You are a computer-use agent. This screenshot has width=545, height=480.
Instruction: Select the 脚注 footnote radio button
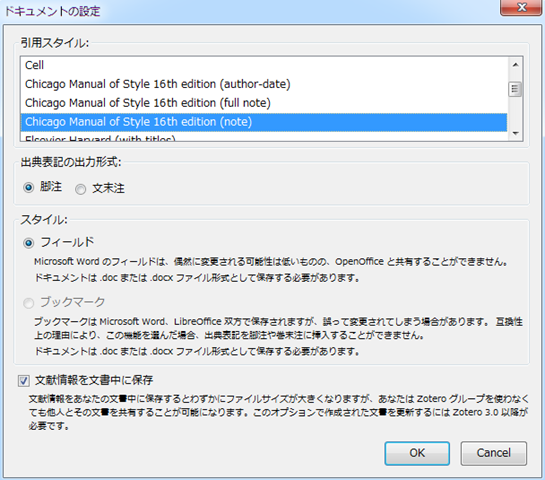pos(29,188)
